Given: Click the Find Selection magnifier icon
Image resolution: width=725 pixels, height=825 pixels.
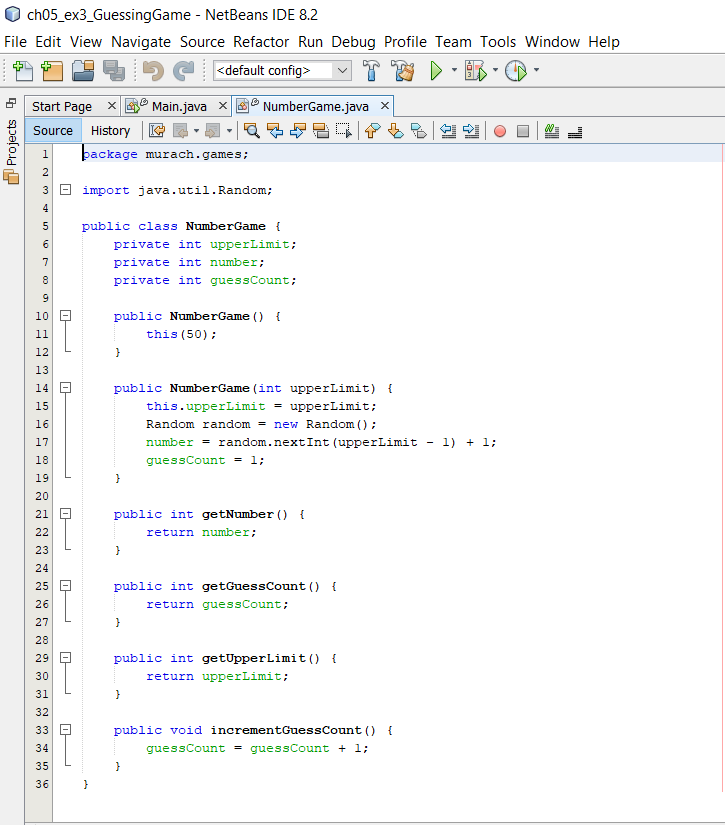Looking at the screenshot, I should pyautogui.click(x=252, y=131).
